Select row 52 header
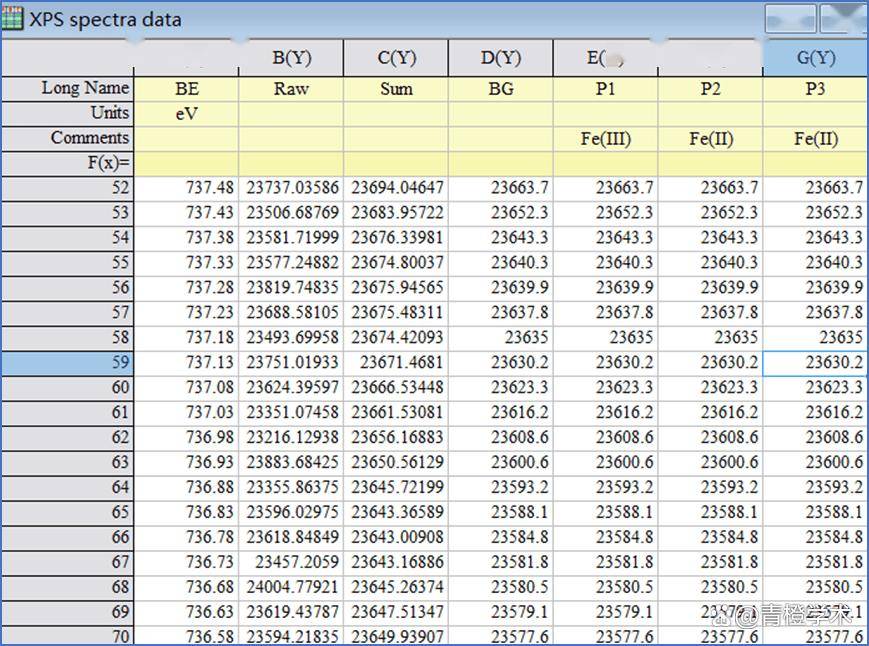Screen dimensions: 869x646 click(67, 188)
